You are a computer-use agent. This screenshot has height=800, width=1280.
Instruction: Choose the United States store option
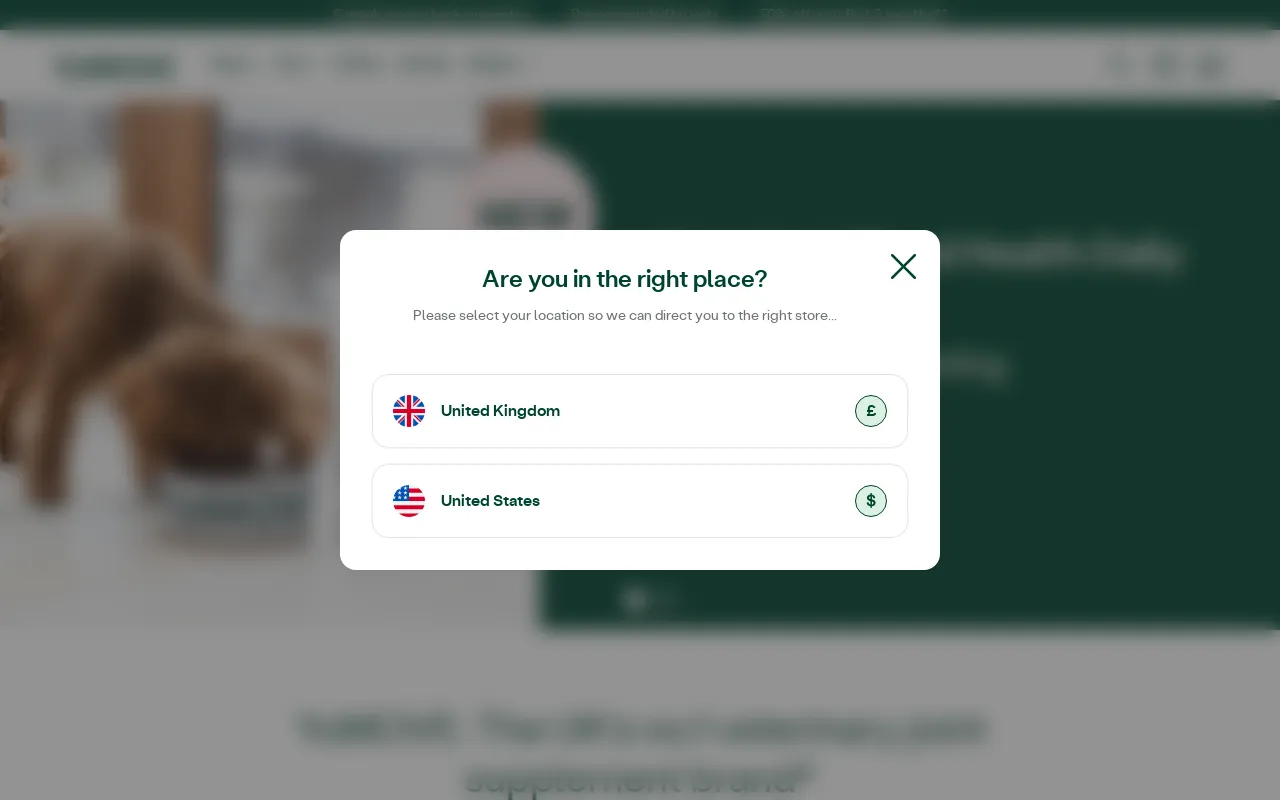[x=640, y=501]
